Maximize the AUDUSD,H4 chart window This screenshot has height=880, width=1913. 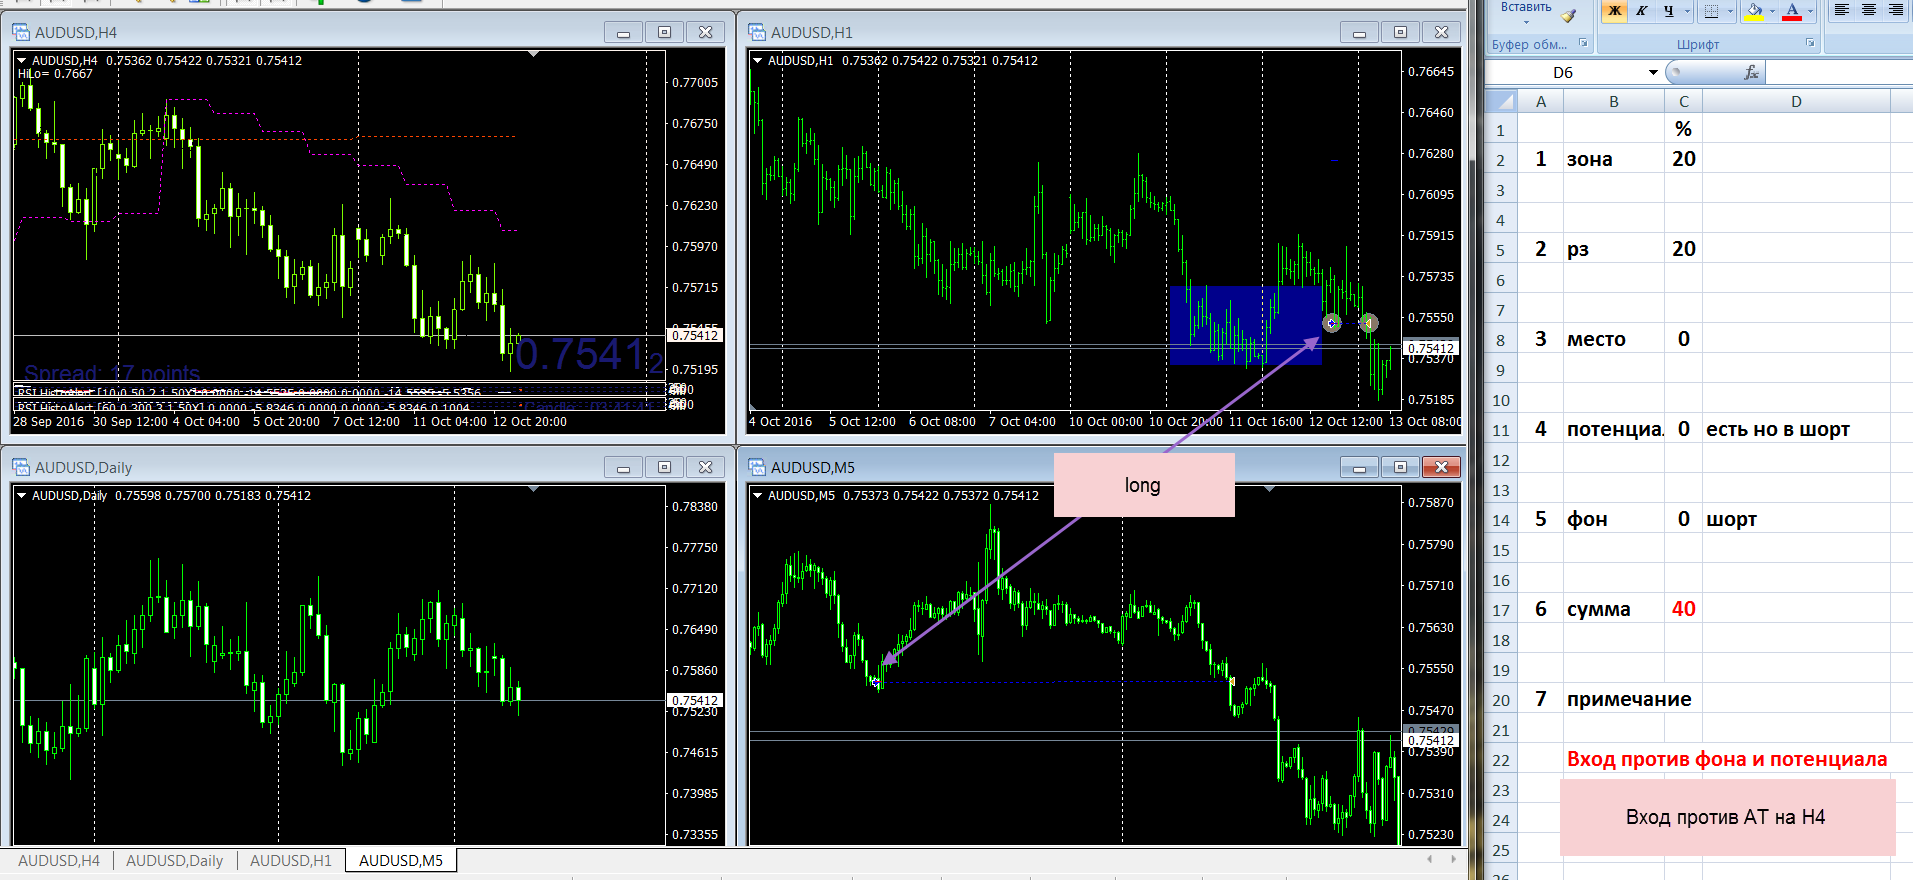[664, 32]
